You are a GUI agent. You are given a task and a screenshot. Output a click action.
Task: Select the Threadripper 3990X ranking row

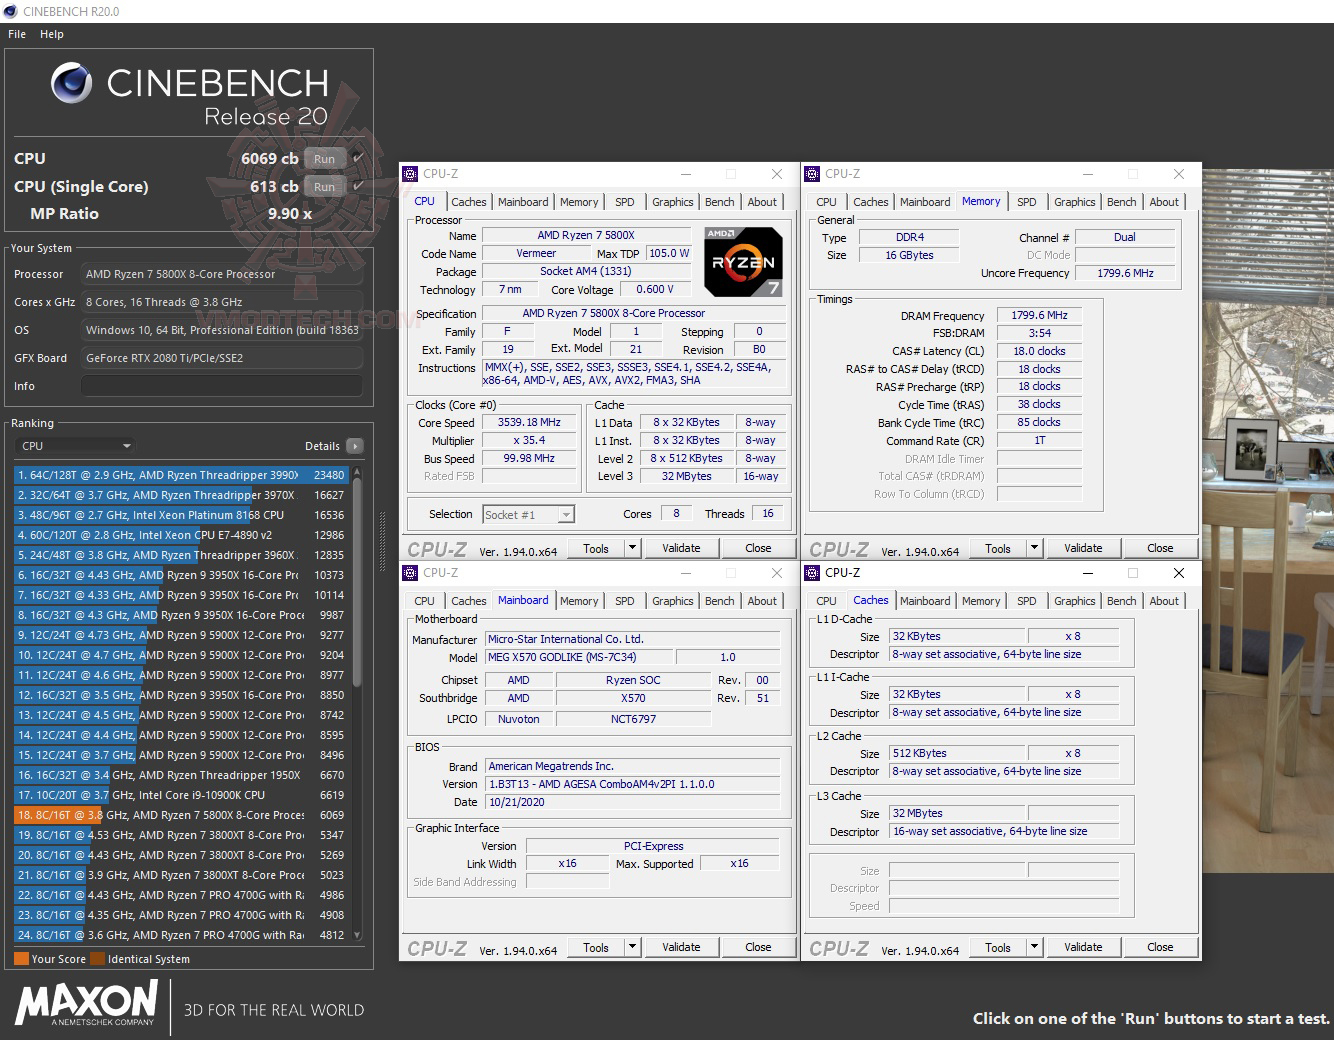coord(181,475)
